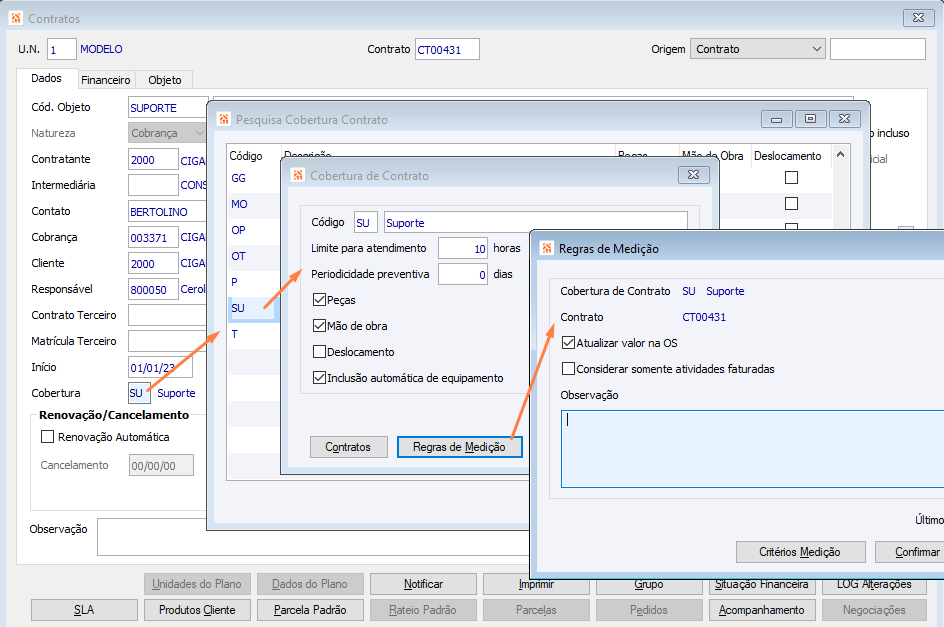Select the GG code row
Viewport: 944px width, 627px height.
pyautogui.click(x=253, y=178)
